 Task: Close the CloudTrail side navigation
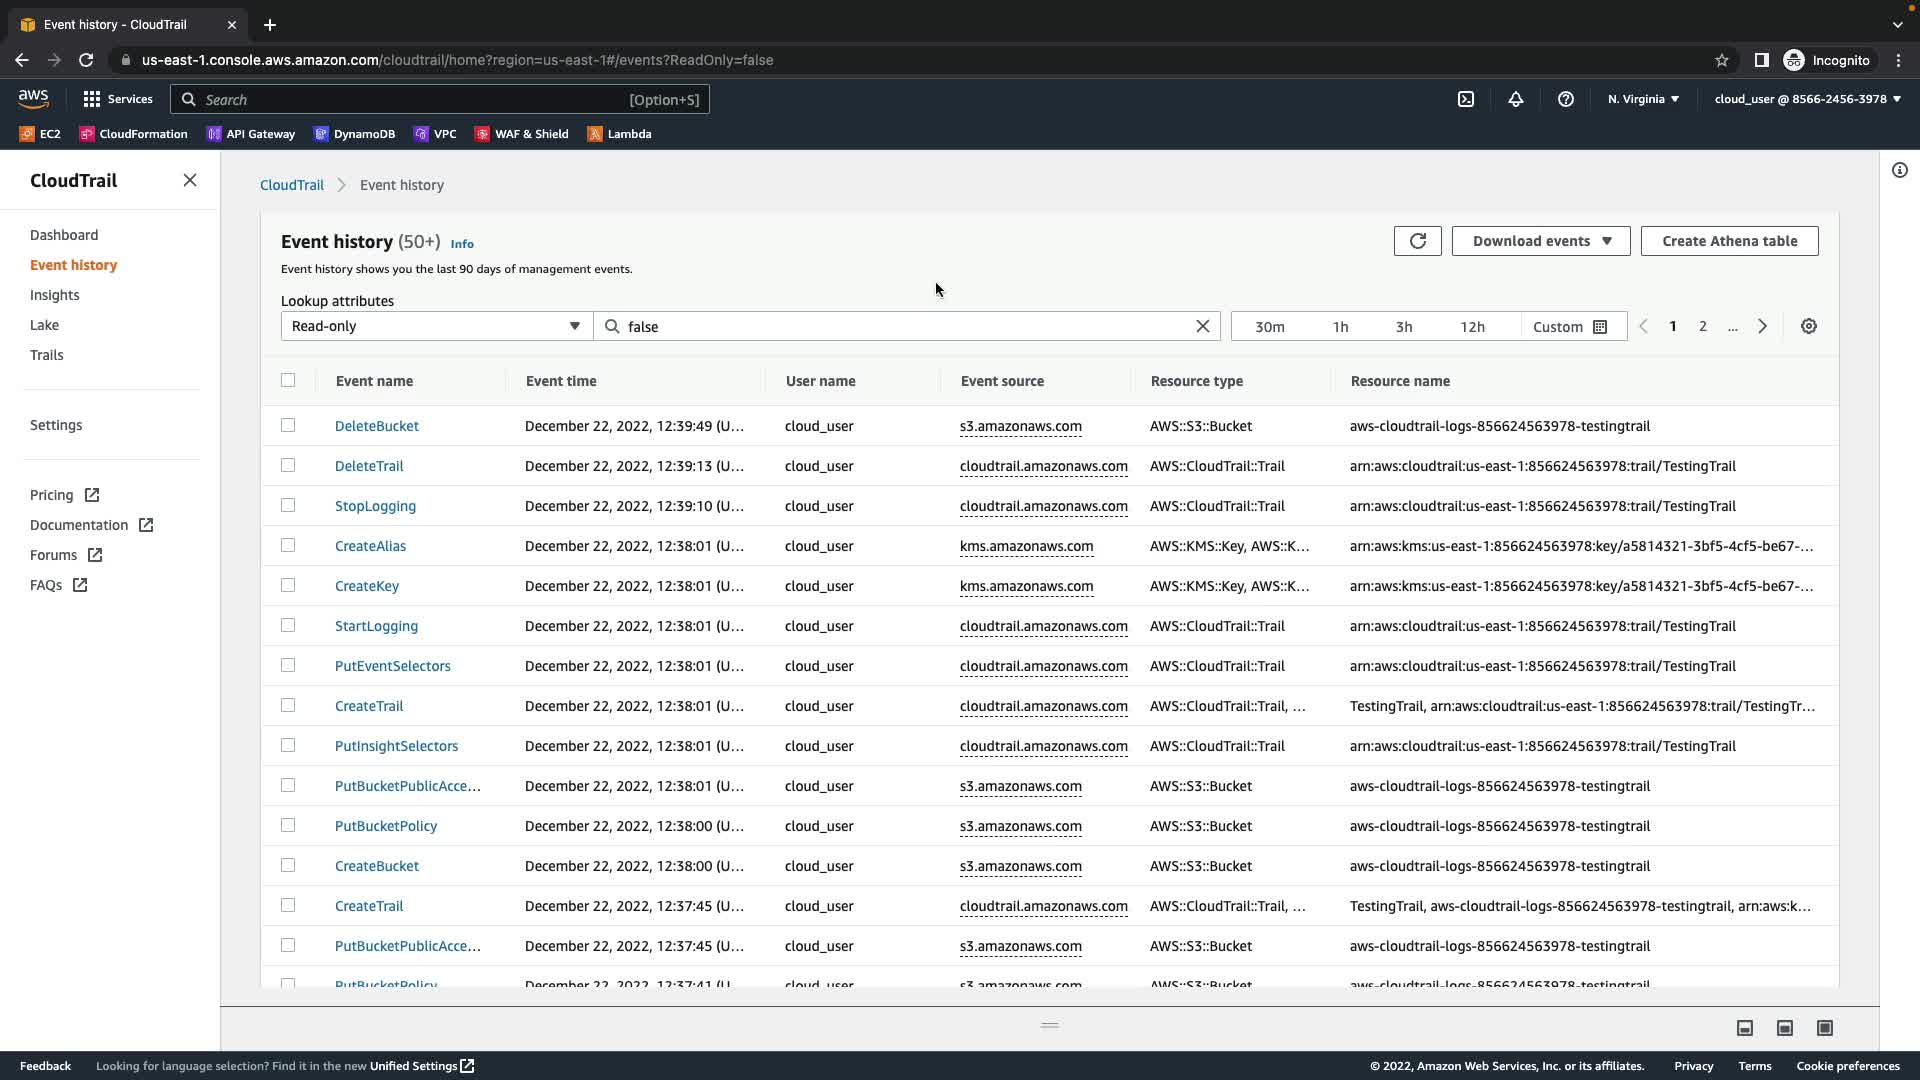point(190,180)
